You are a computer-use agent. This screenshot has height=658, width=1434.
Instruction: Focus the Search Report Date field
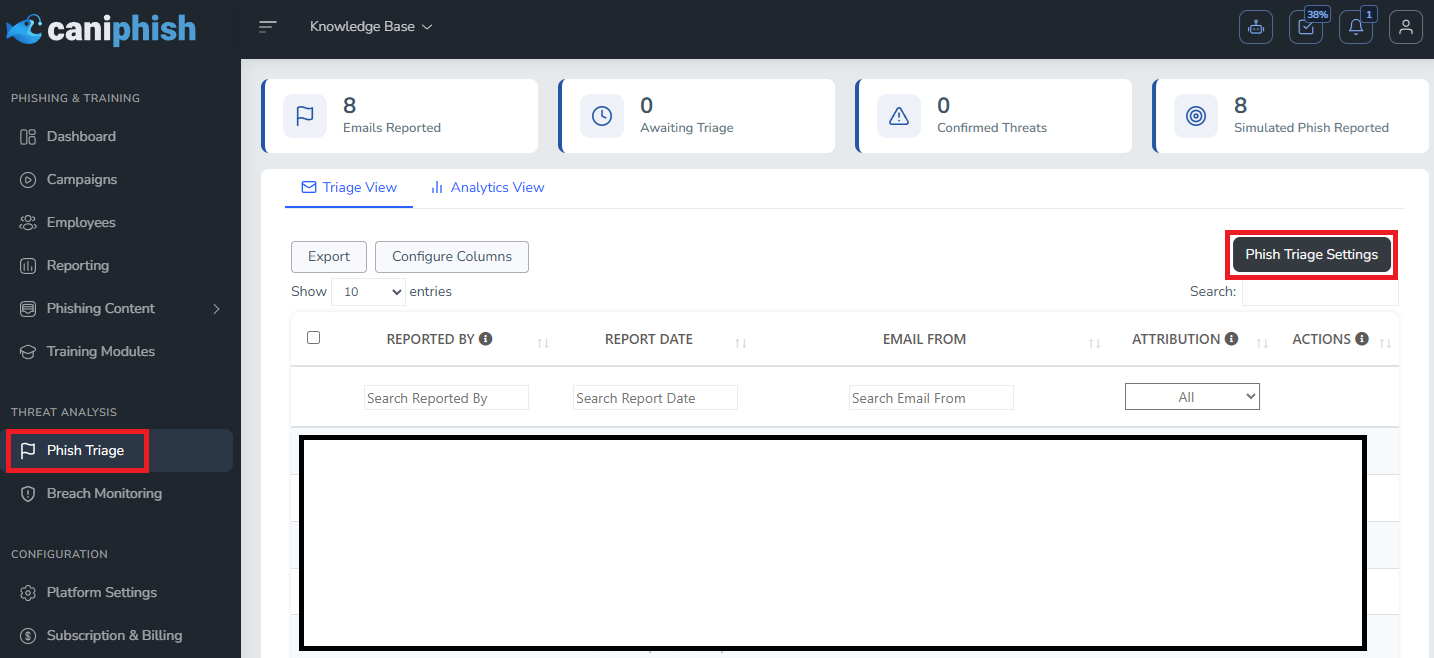pos(655,398)
